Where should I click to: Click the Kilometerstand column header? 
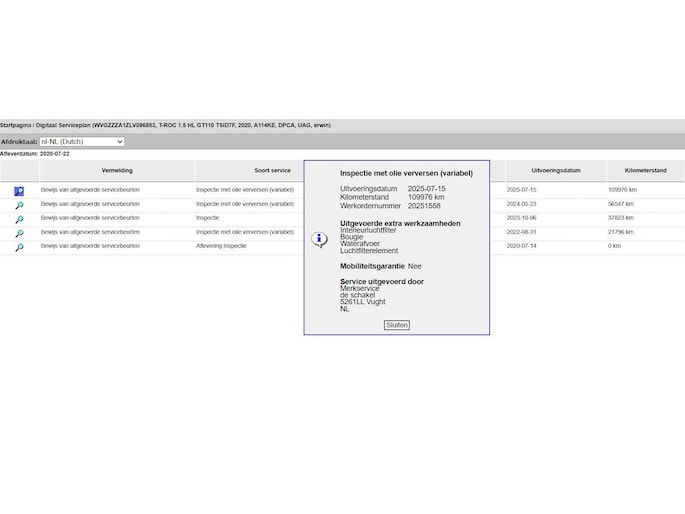645,171
